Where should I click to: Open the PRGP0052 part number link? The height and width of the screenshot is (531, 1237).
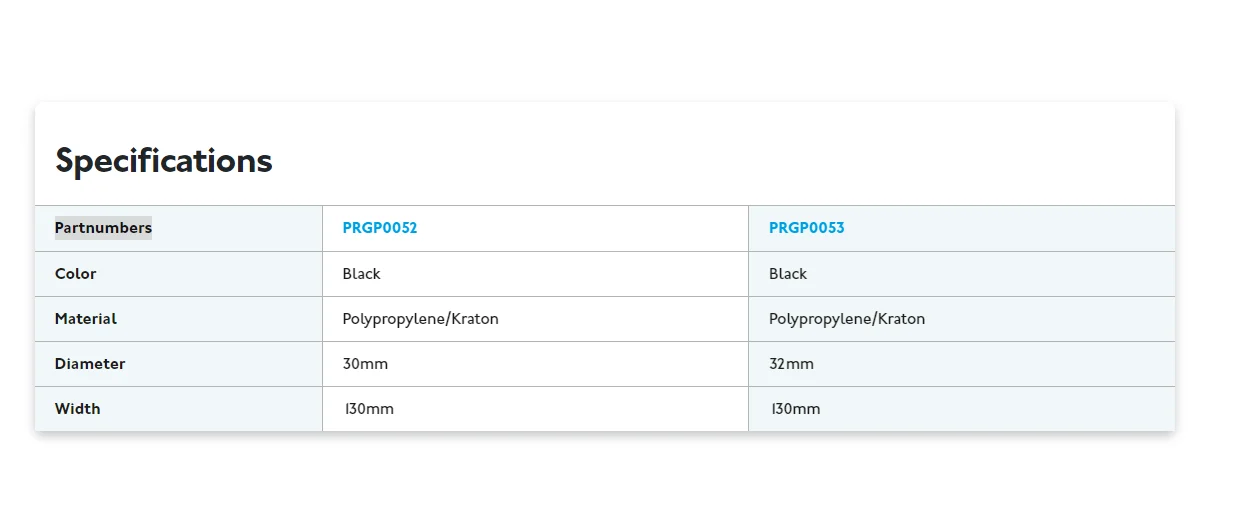tap(380, 228)
